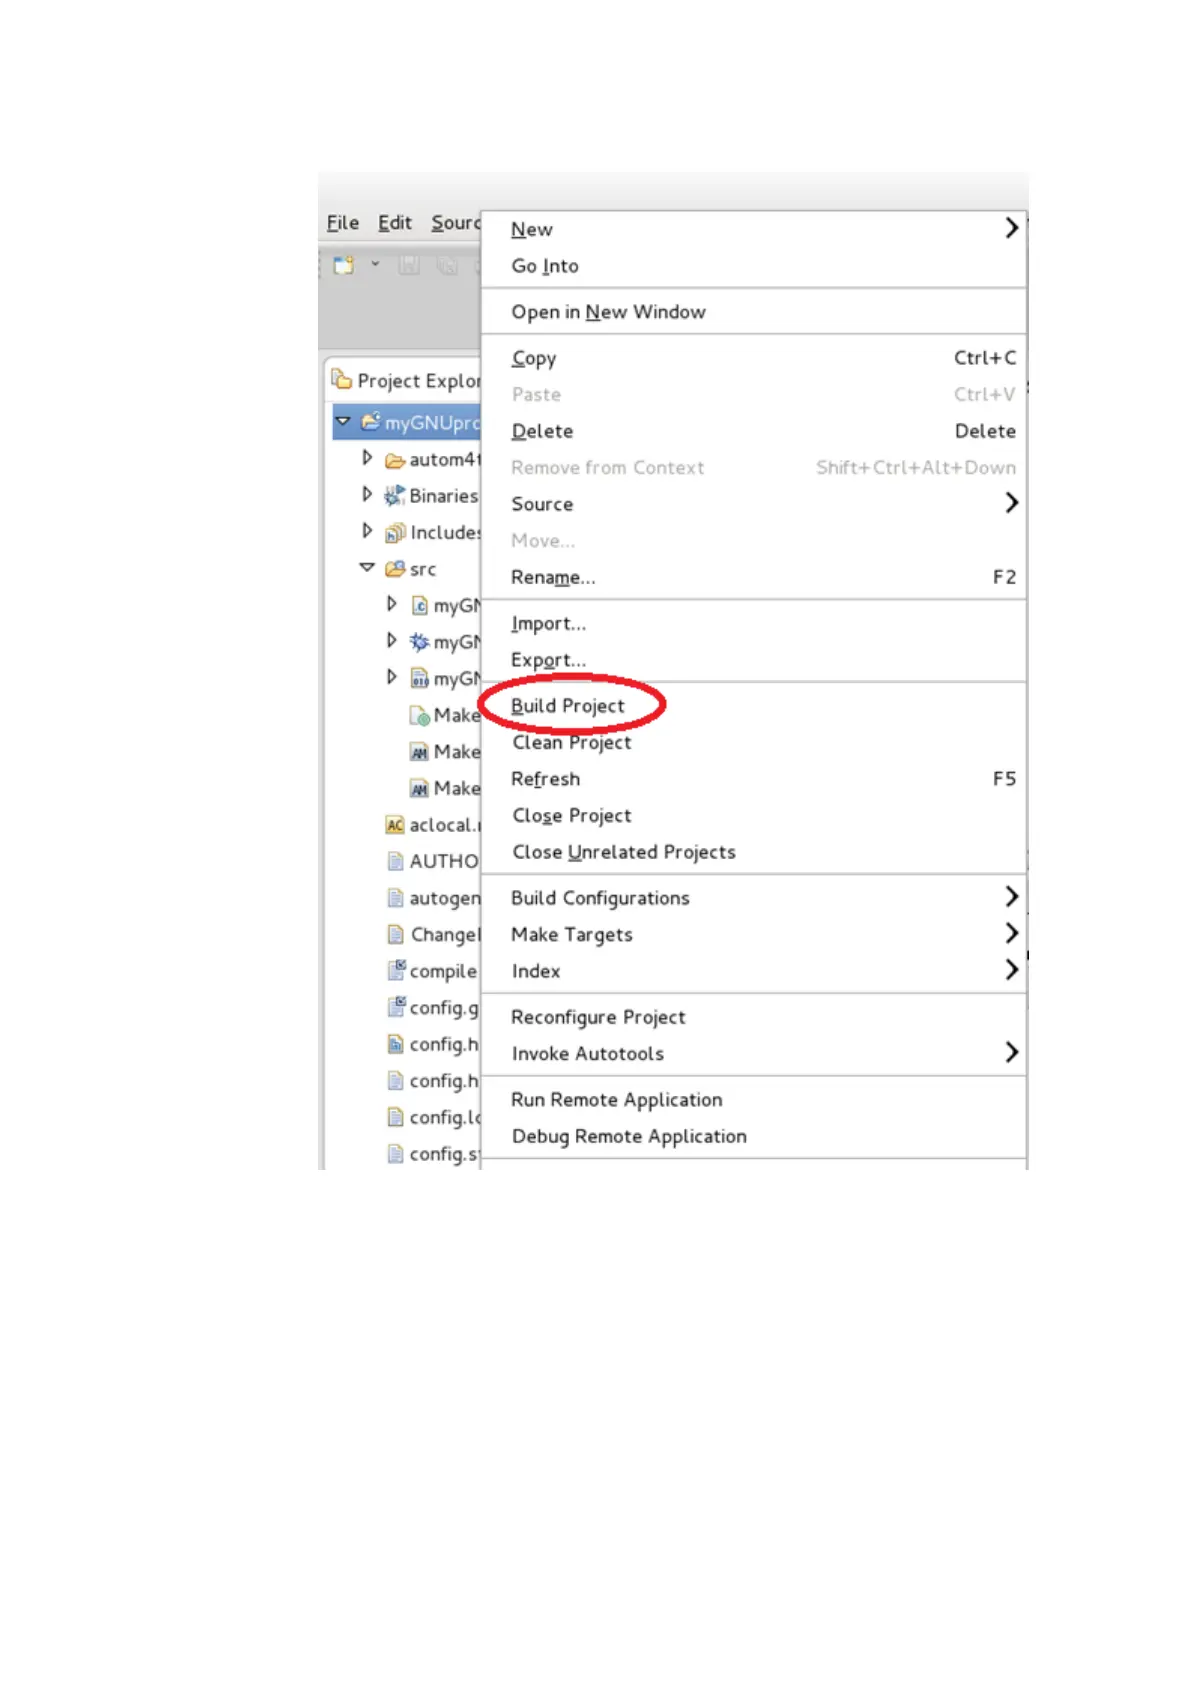
Task: Expand the Binaries node
Action: coord(367,495)
